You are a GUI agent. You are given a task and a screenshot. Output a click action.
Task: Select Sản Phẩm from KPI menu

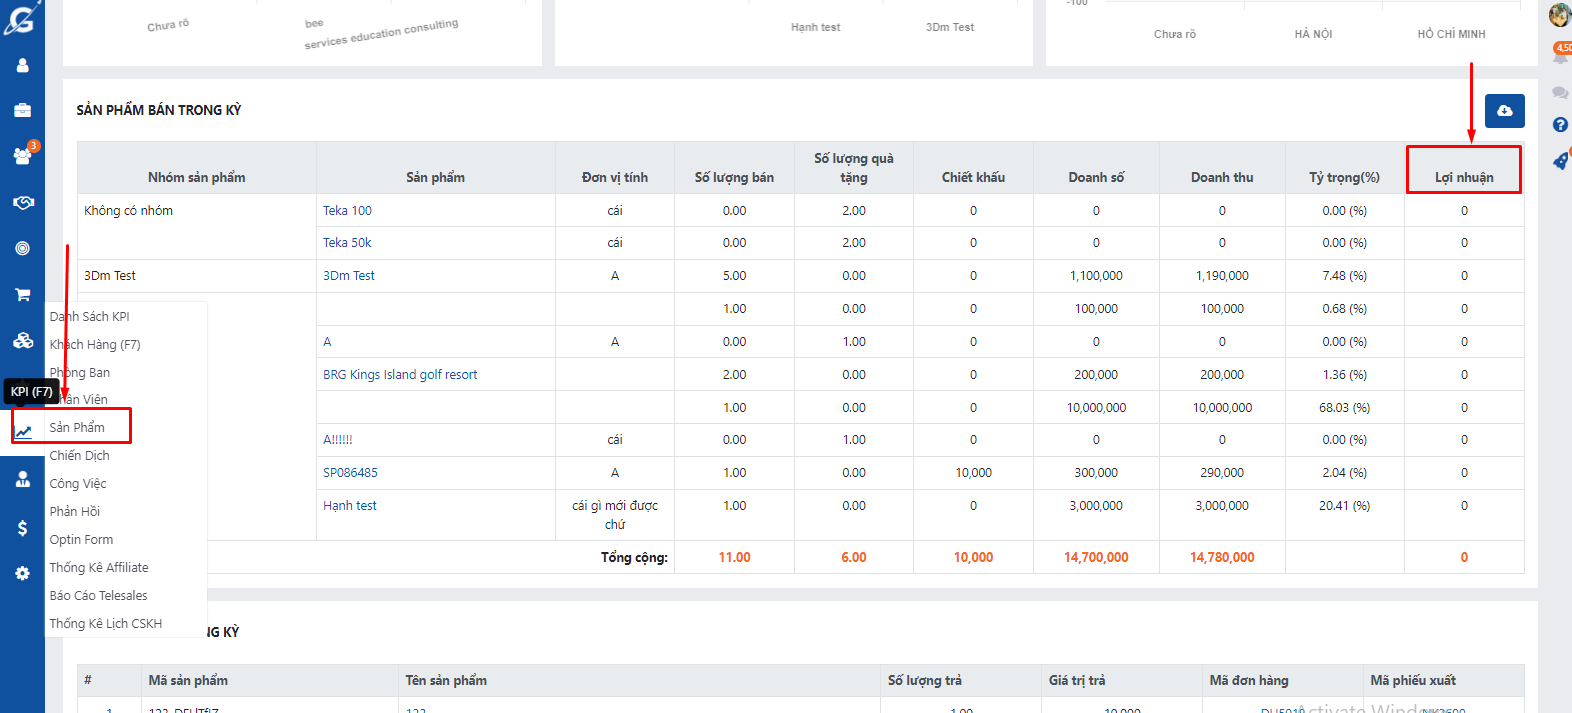pos(77,427)
